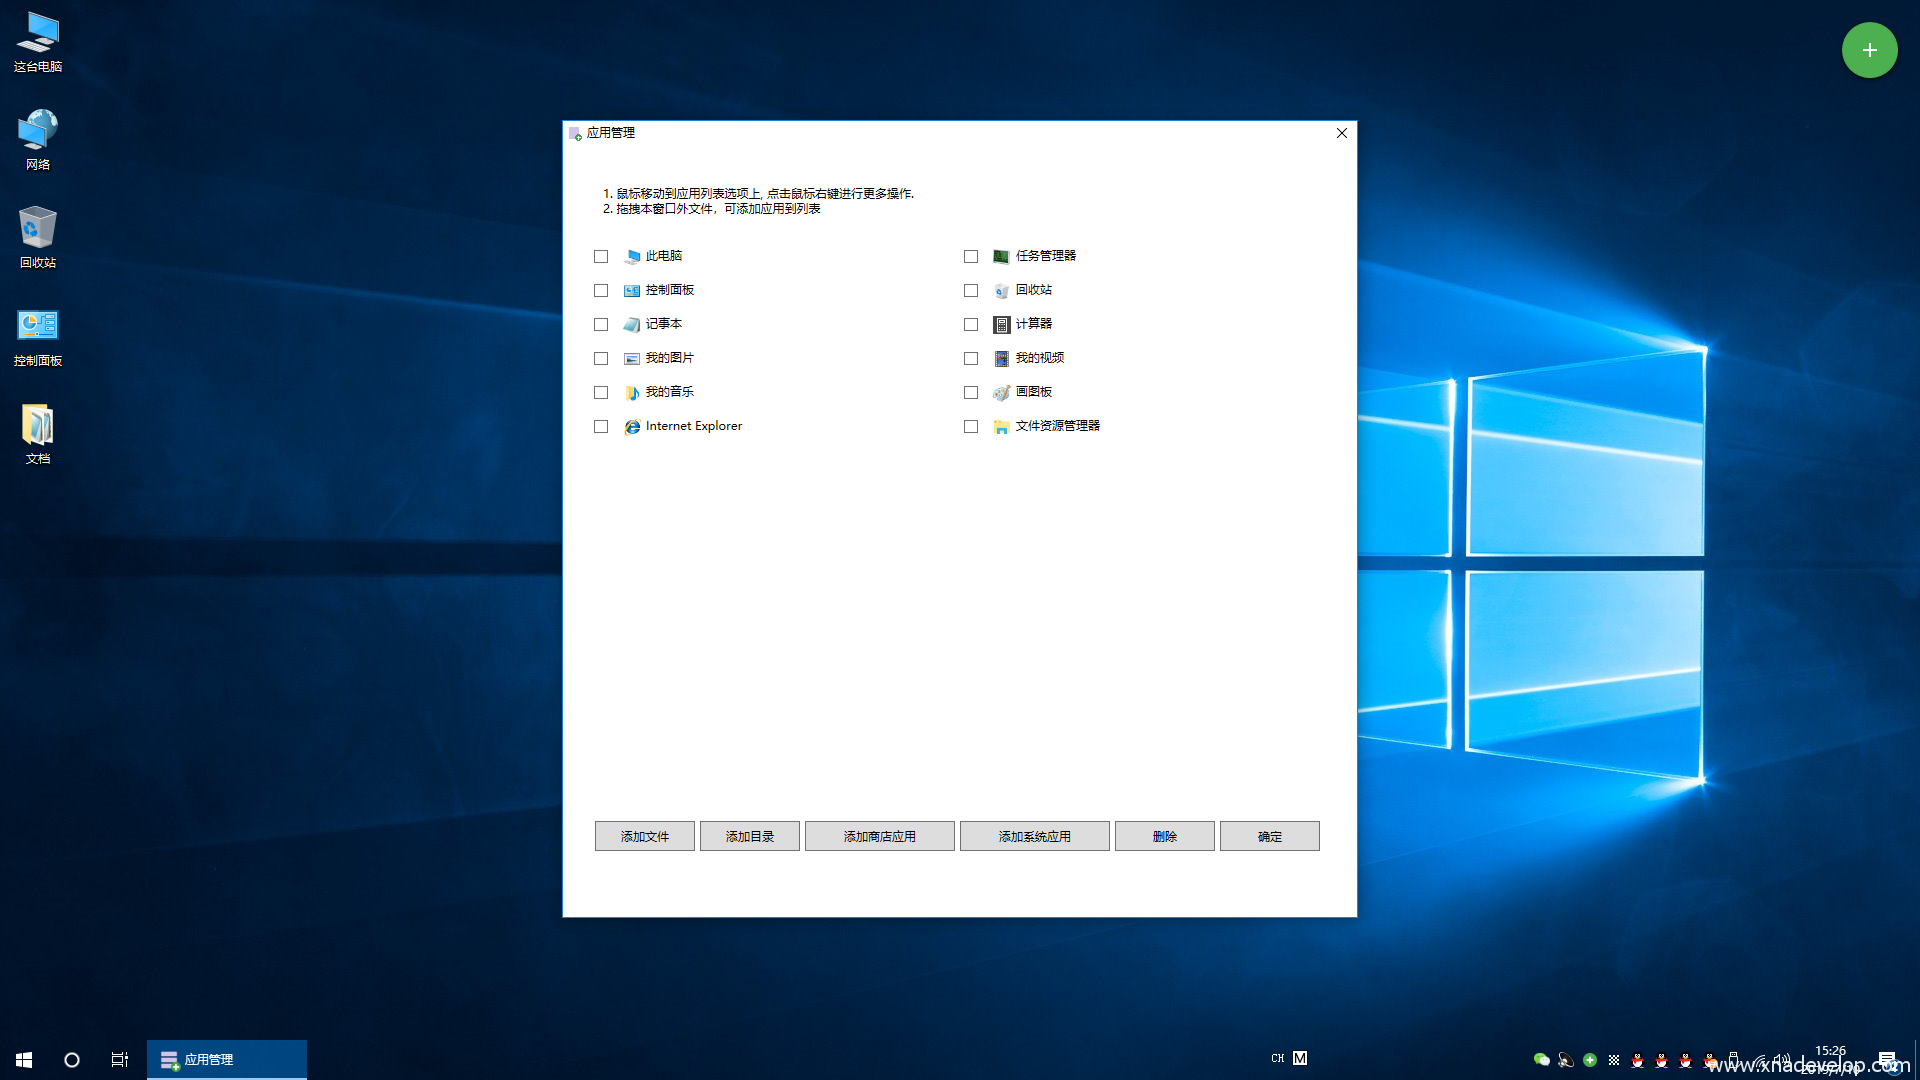Select the 我的音乐 checkbox
Screen dimensions: 1920x1080
(601, 393)
